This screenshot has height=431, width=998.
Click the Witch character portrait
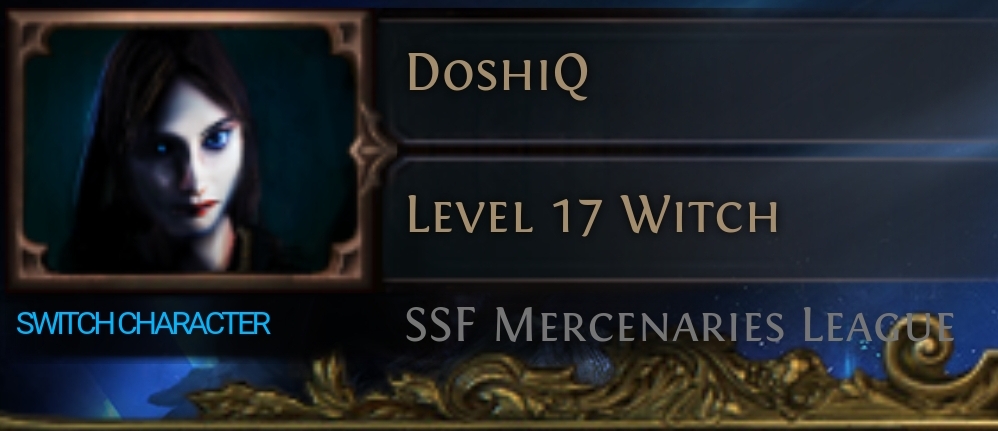click(189, 150)
